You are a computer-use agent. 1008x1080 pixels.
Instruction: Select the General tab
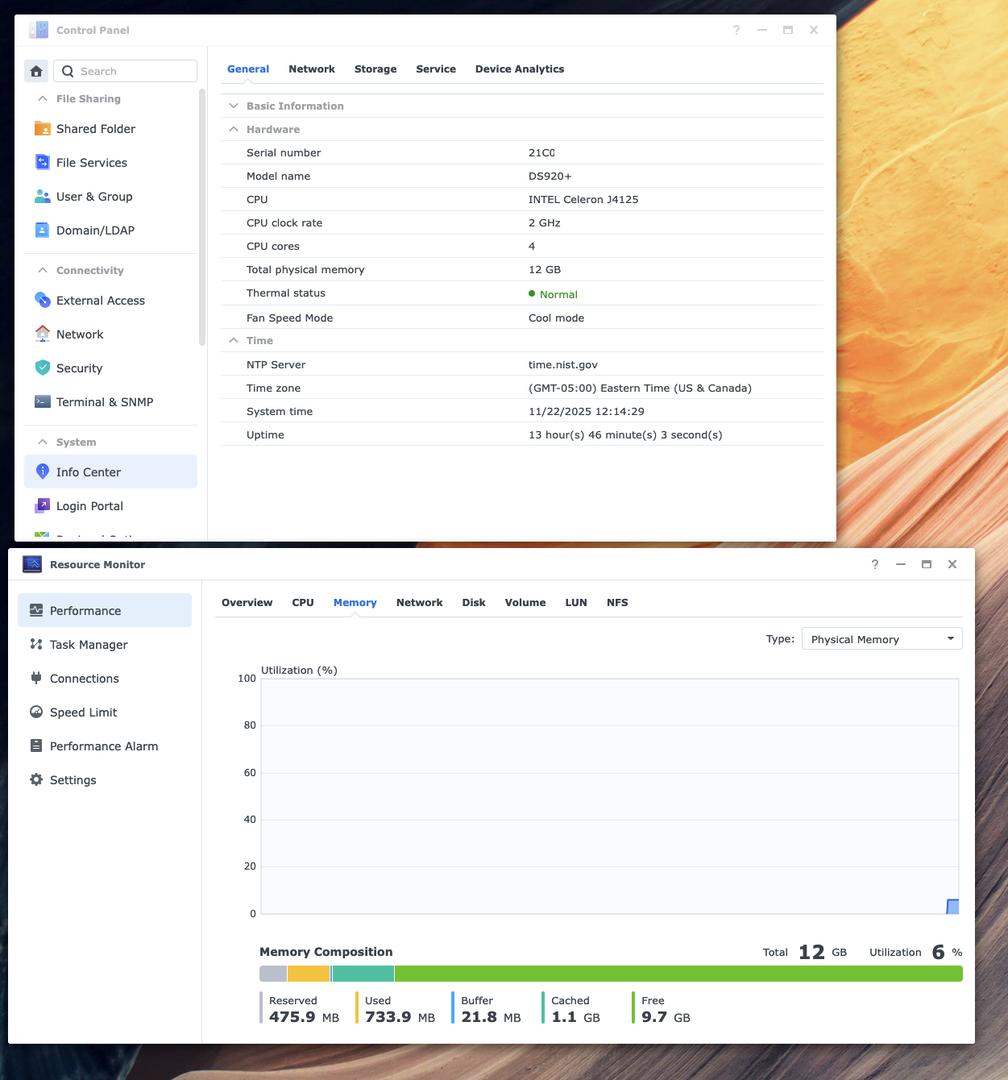pyautogui.click(x=248, y=69)
